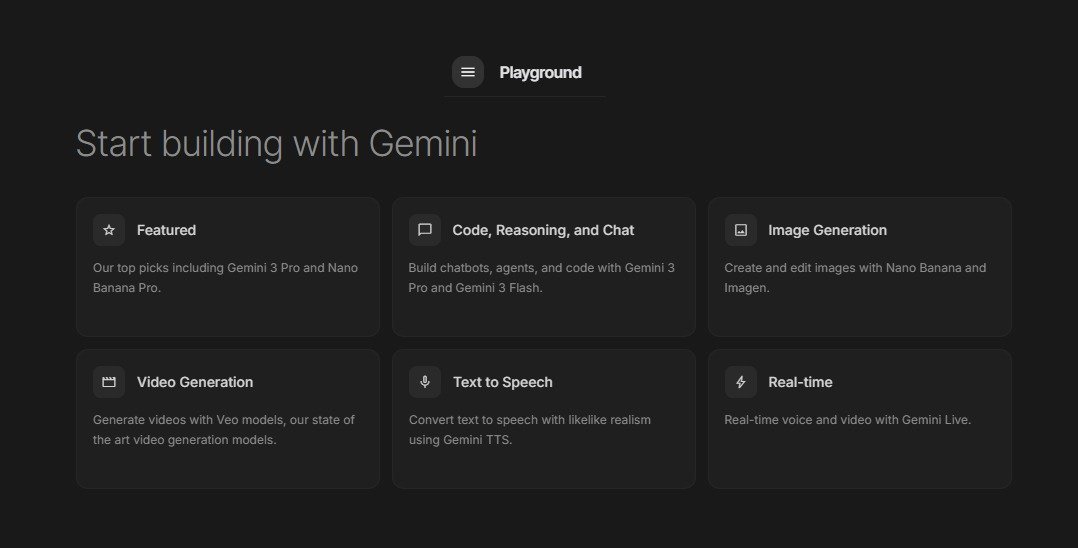
Task: Click the Veo models description text
Action: (224, 430)
